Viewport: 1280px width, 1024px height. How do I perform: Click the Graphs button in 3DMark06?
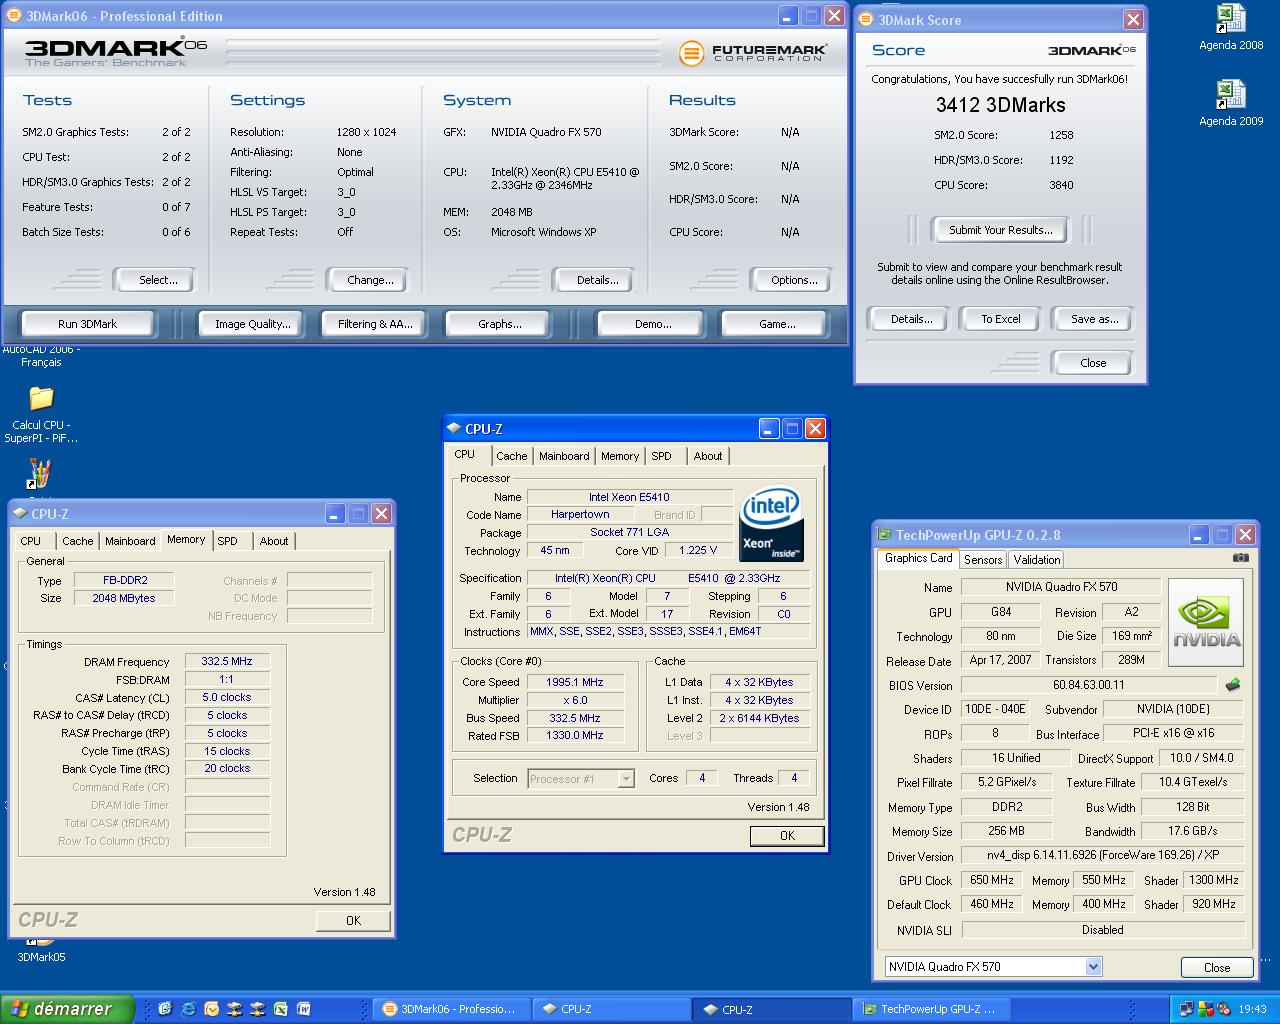point(499,324)
